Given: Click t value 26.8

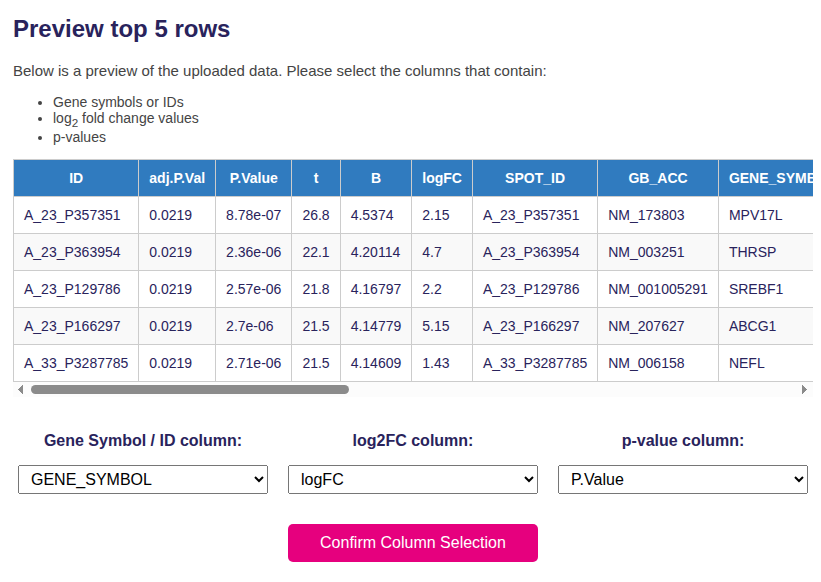Looking at the screenshot, I should 316,215.
